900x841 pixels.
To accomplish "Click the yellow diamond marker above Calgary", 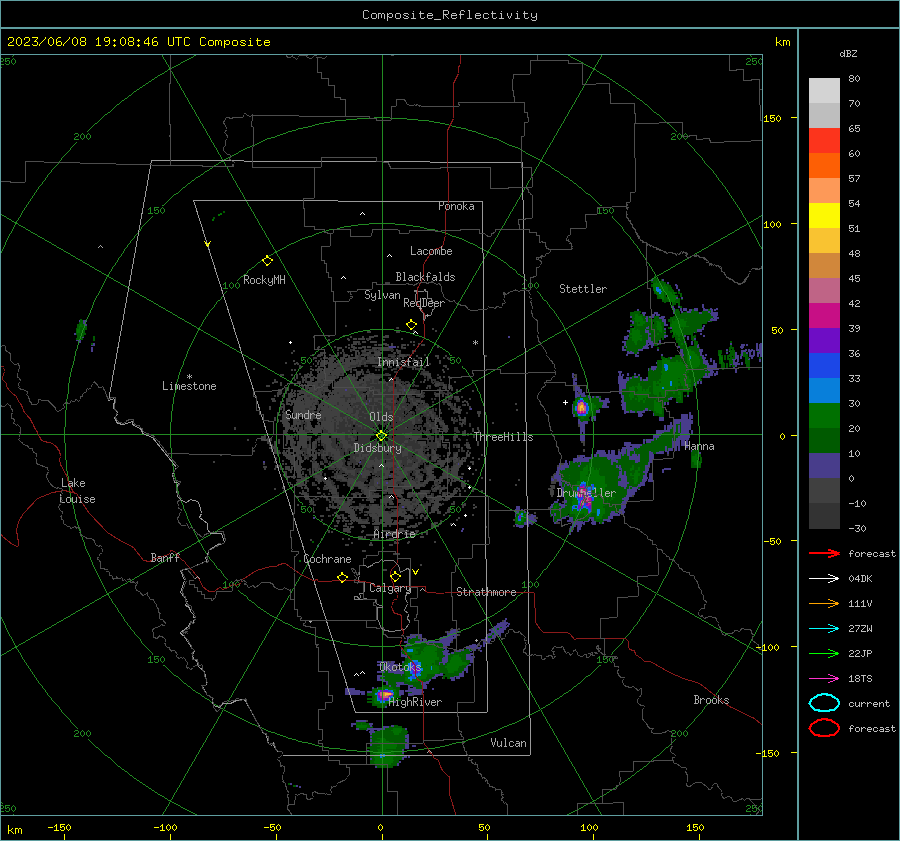I will click(x=395, y=576).
